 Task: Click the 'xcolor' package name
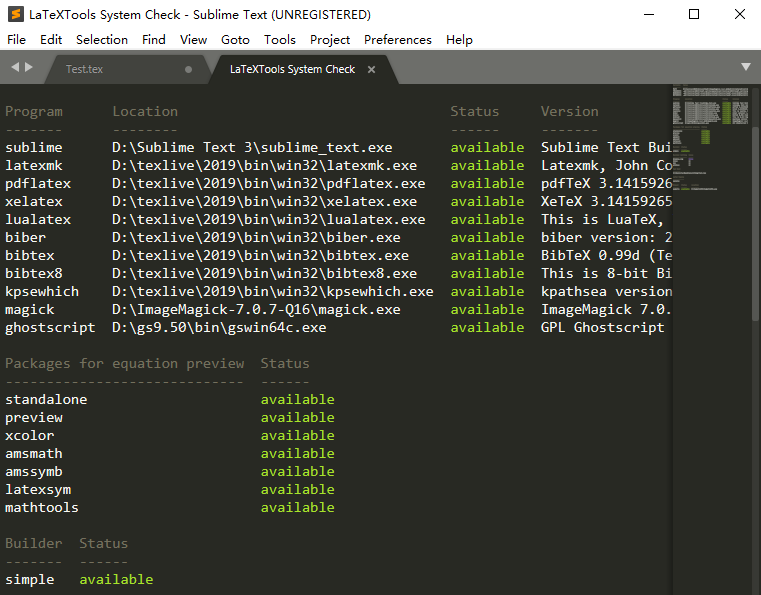click(x=30, y=435)
